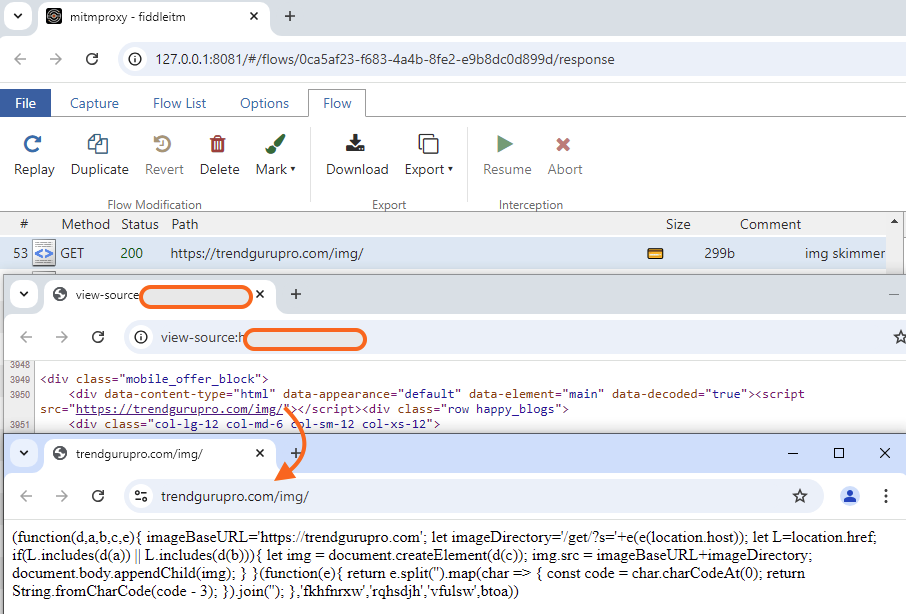Sort flows by Size column
This screenshot has width=906, height=614.
[678, 224]
